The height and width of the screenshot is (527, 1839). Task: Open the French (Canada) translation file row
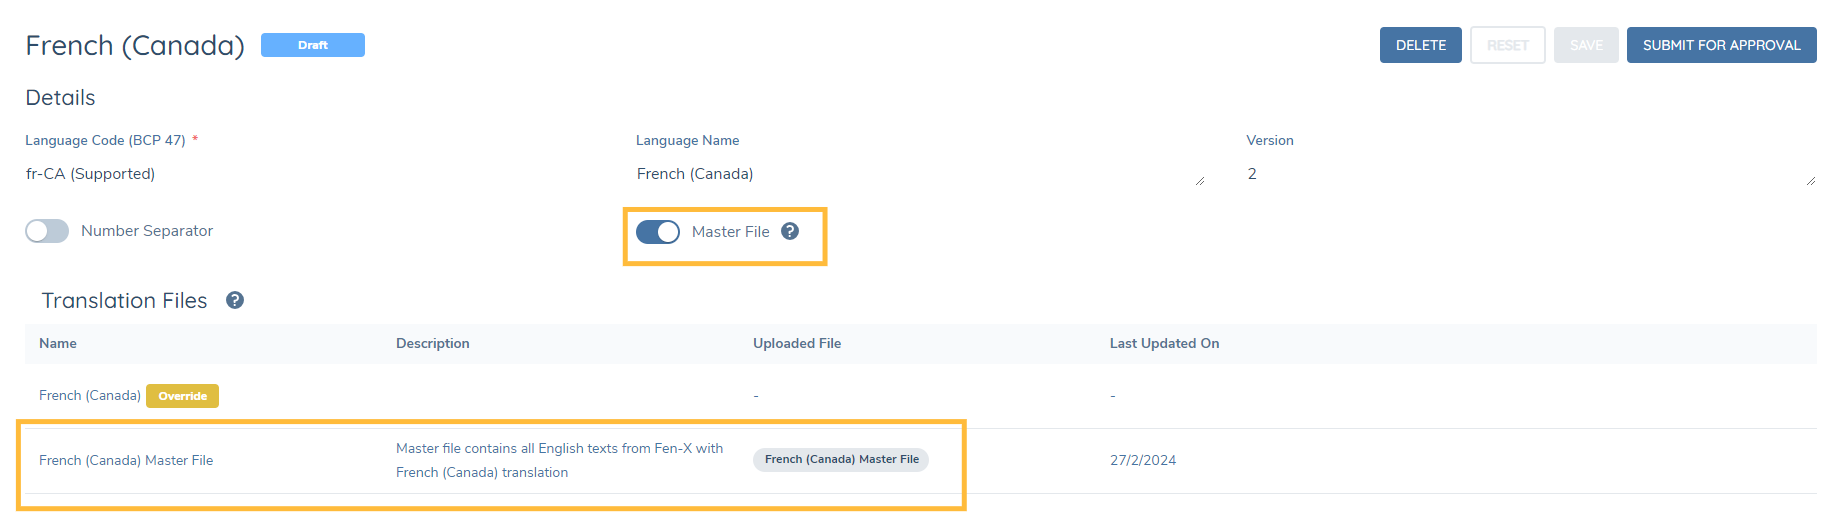click(90, 396)
